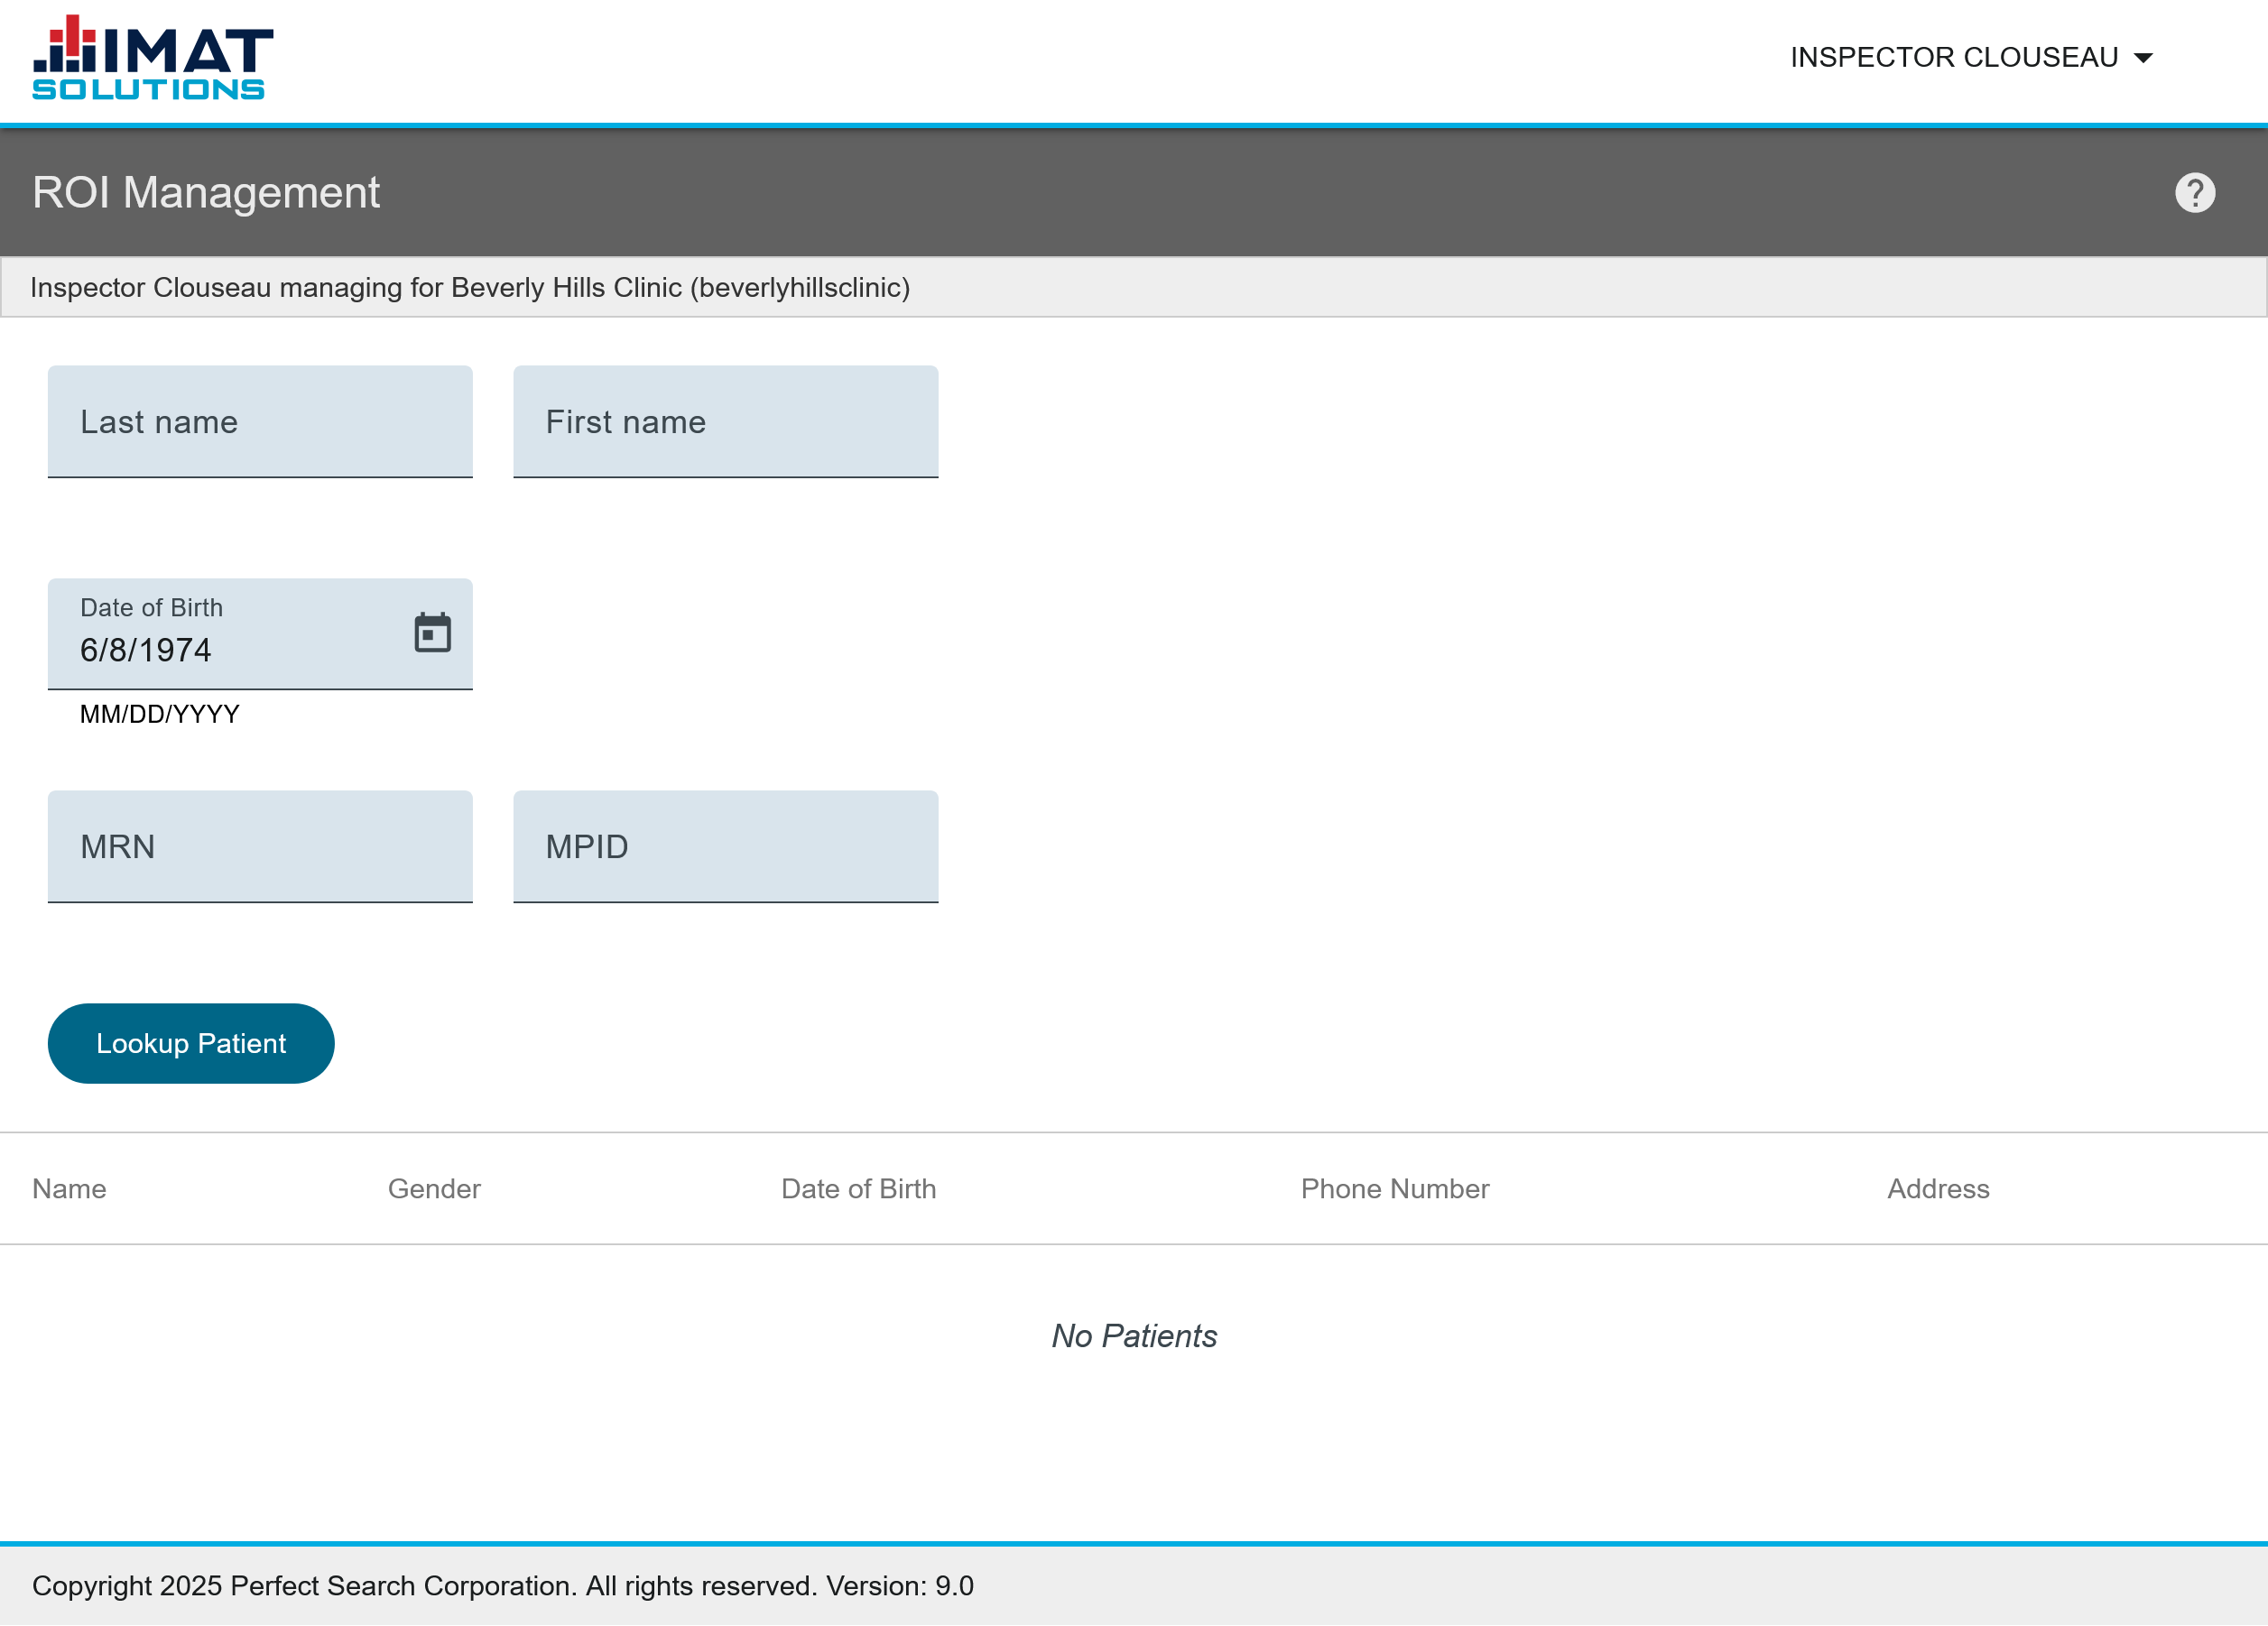The height and width of the screenshot is (1626, 2268).
Task: Open the Date of Birth calendar picker
Action: tap(432, 633)
